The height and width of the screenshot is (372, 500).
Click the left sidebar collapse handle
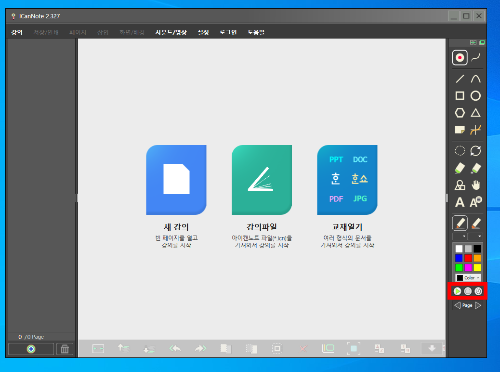(x=77, y=198)
